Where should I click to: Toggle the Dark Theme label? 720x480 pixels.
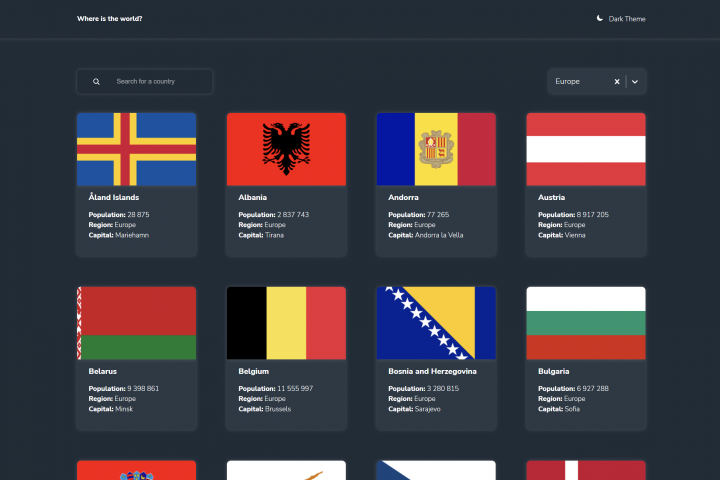(627, 19)
